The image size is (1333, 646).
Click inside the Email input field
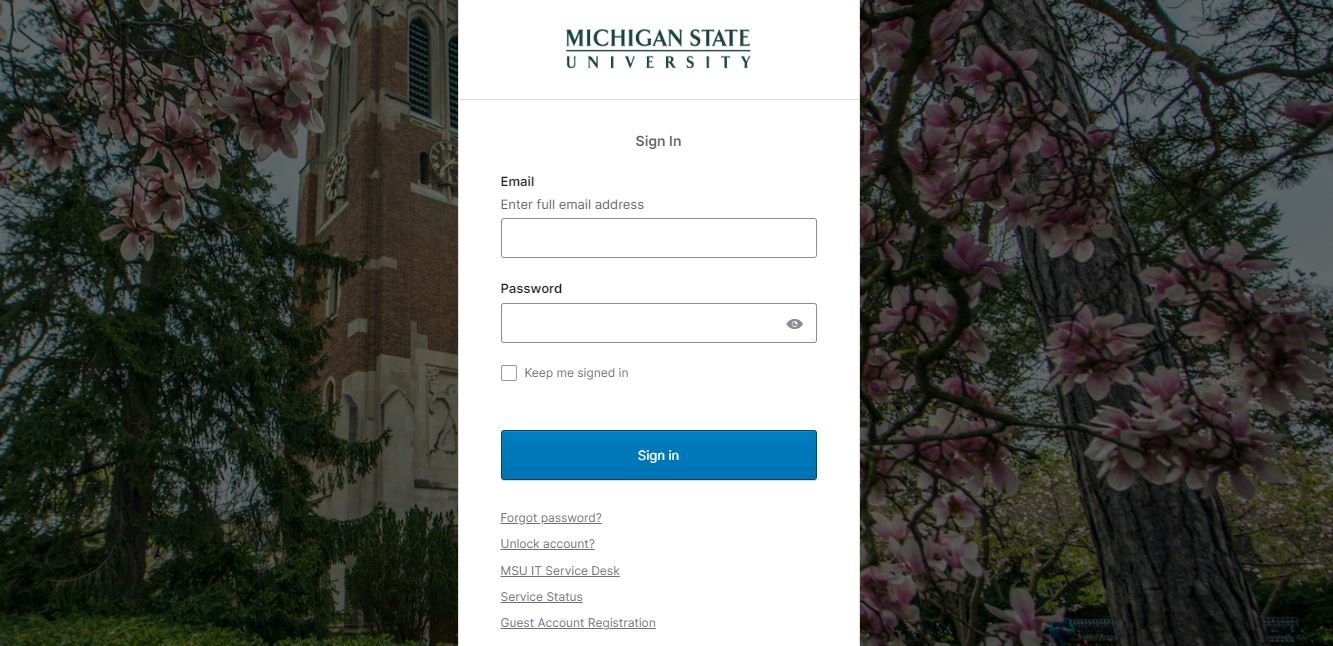(x=657, y=237)
